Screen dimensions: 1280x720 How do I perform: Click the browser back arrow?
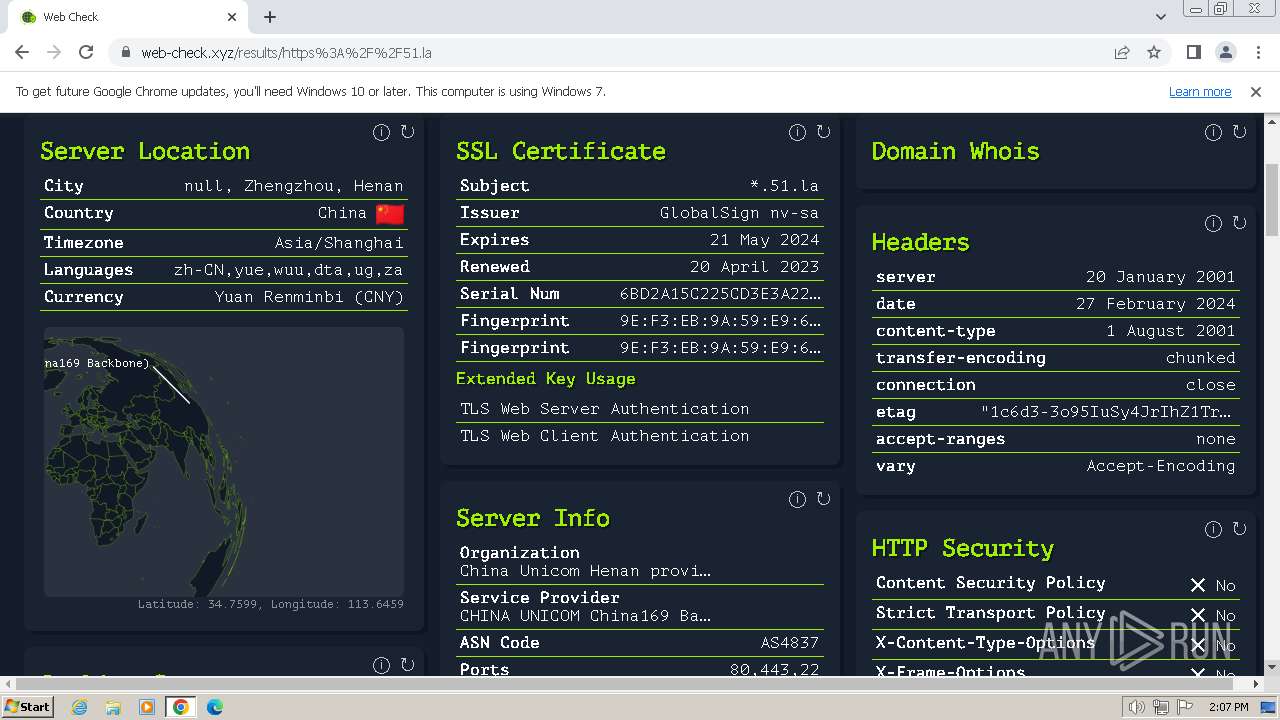tap(22, 52)
